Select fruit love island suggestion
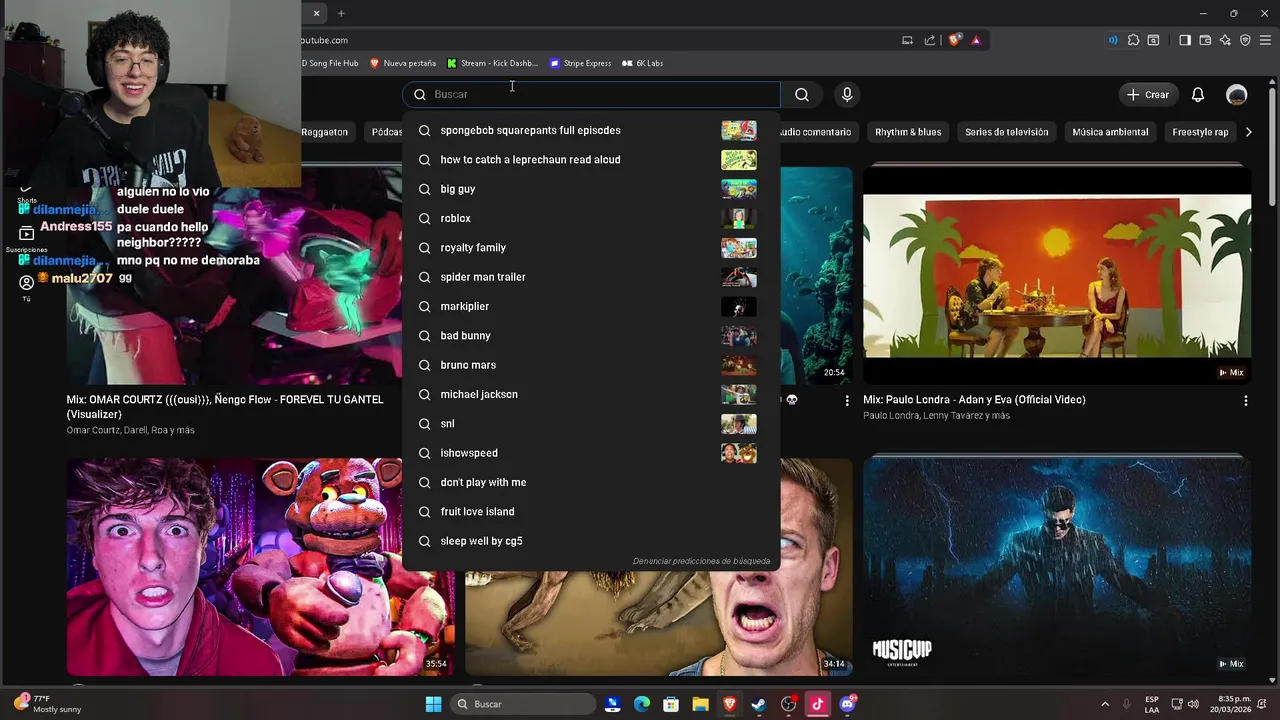Screen dimensions: 1280x720 click(x=590, y=512)
